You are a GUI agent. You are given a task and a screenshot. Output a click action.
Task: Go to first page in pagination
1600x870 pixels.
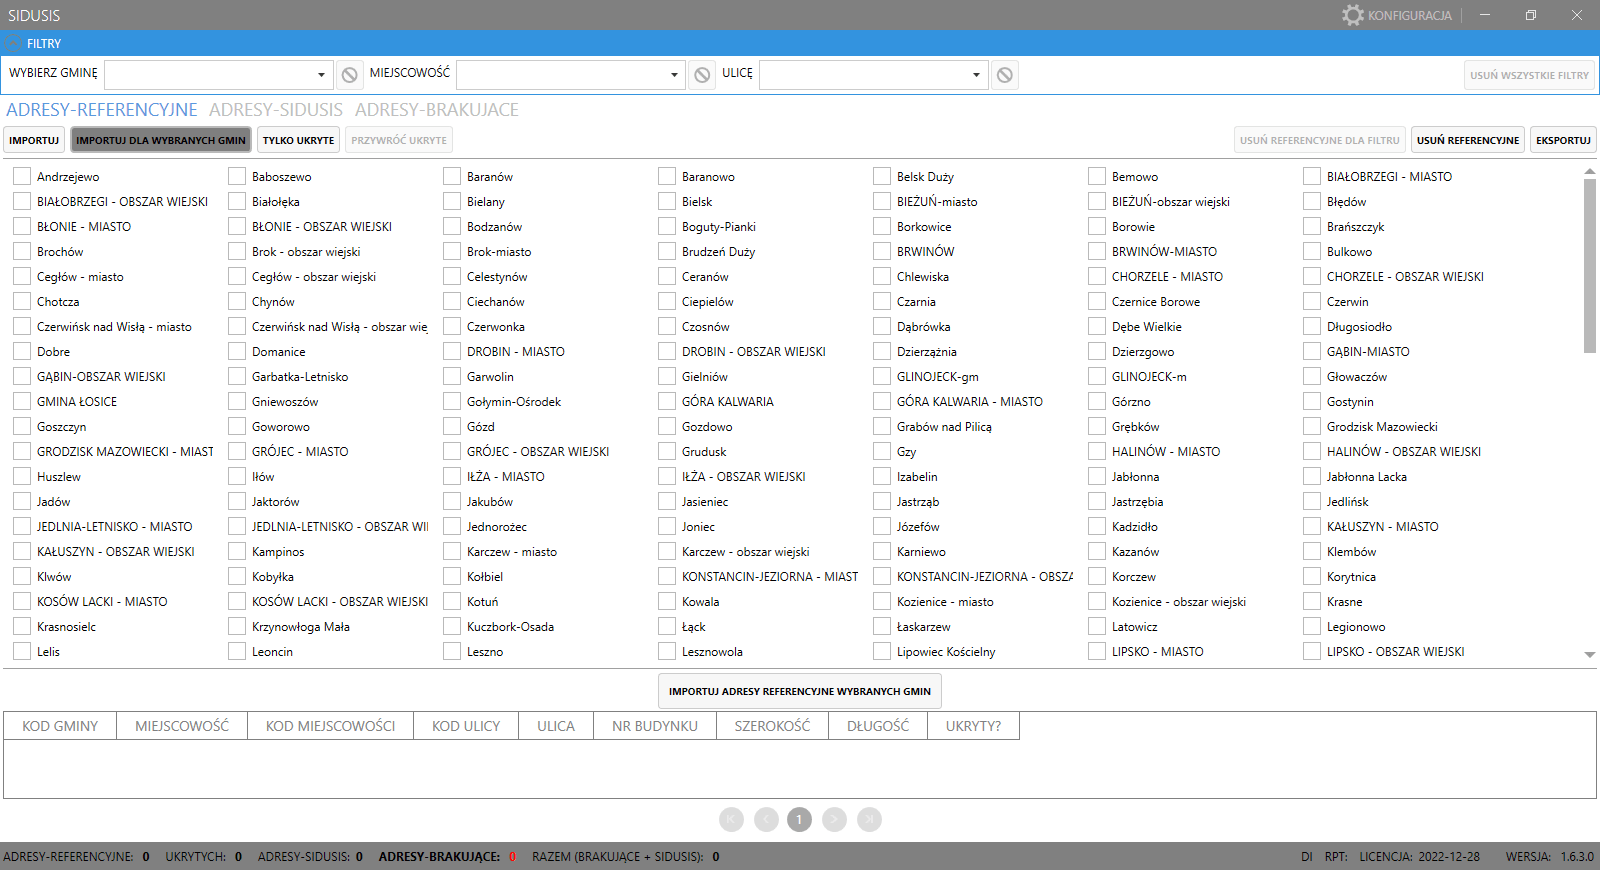[x=731, y=820]
